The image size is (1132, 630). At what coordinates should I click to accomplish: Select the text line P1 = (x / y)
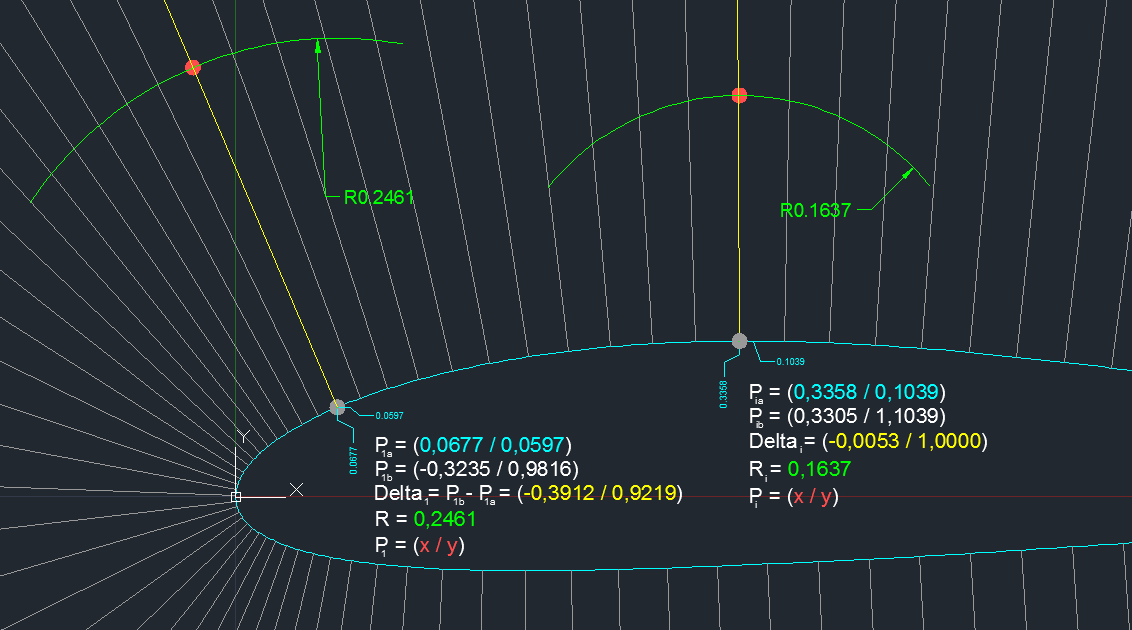click(419, 546)
